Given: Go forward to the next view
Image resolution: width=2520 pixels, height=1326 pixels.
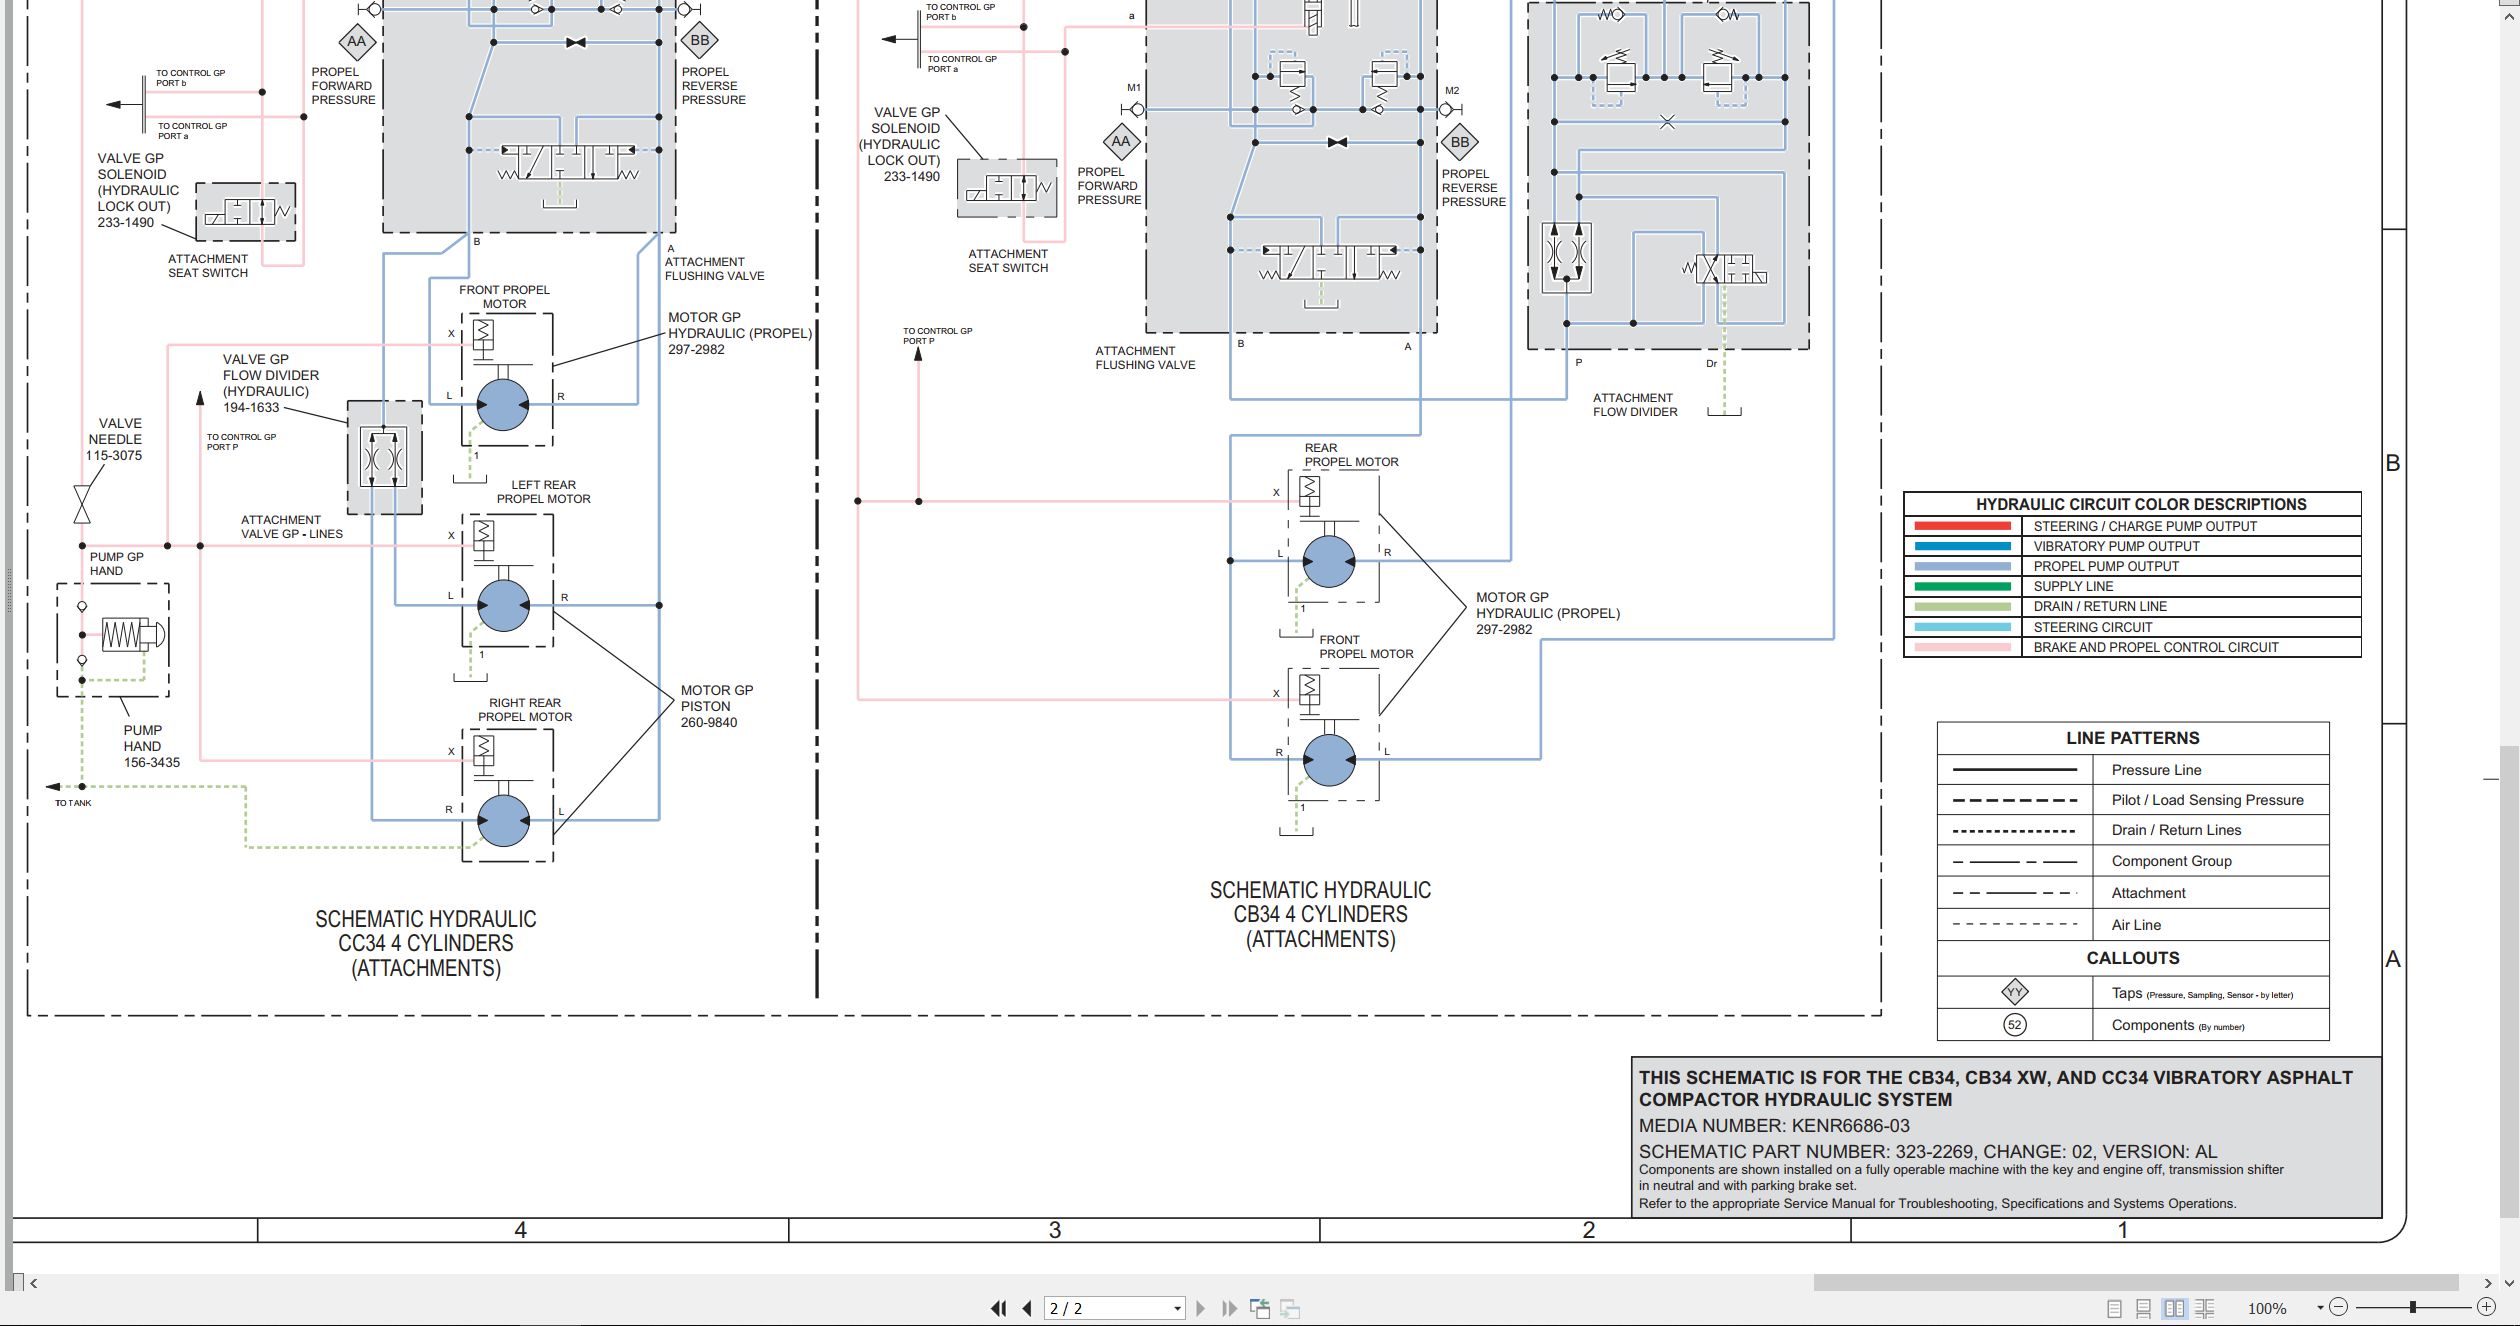Looking at the screenshot, I should 1290,1308.
